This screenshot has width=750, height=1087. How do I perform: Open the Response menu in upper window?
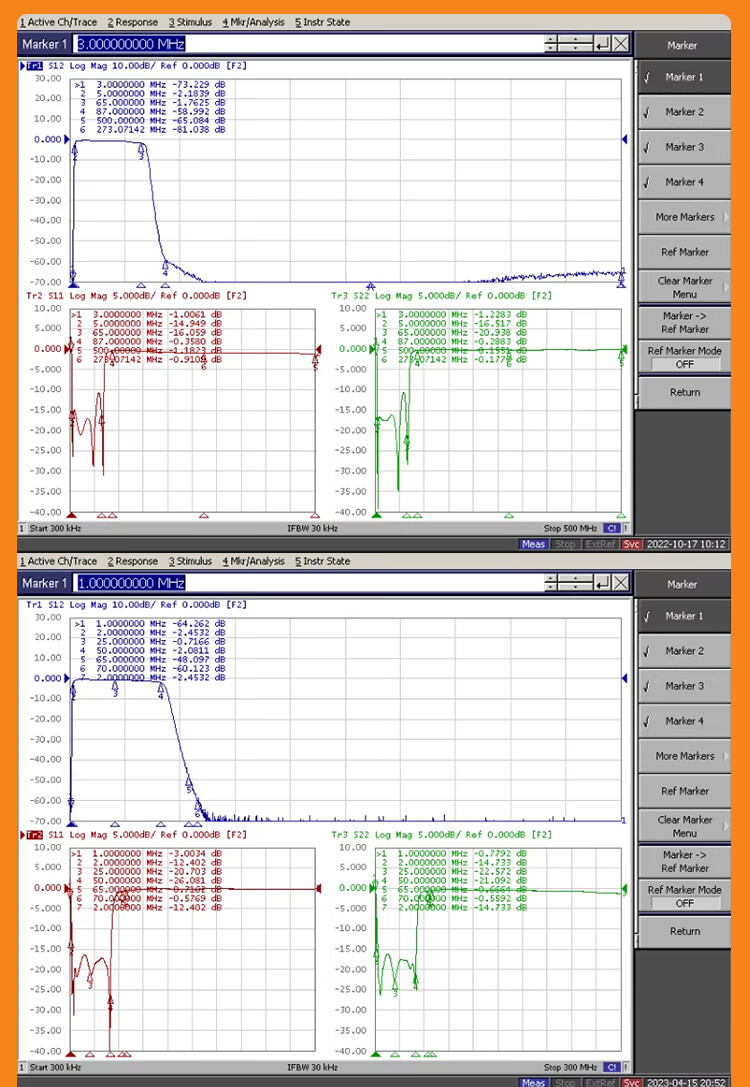[133, 22]
